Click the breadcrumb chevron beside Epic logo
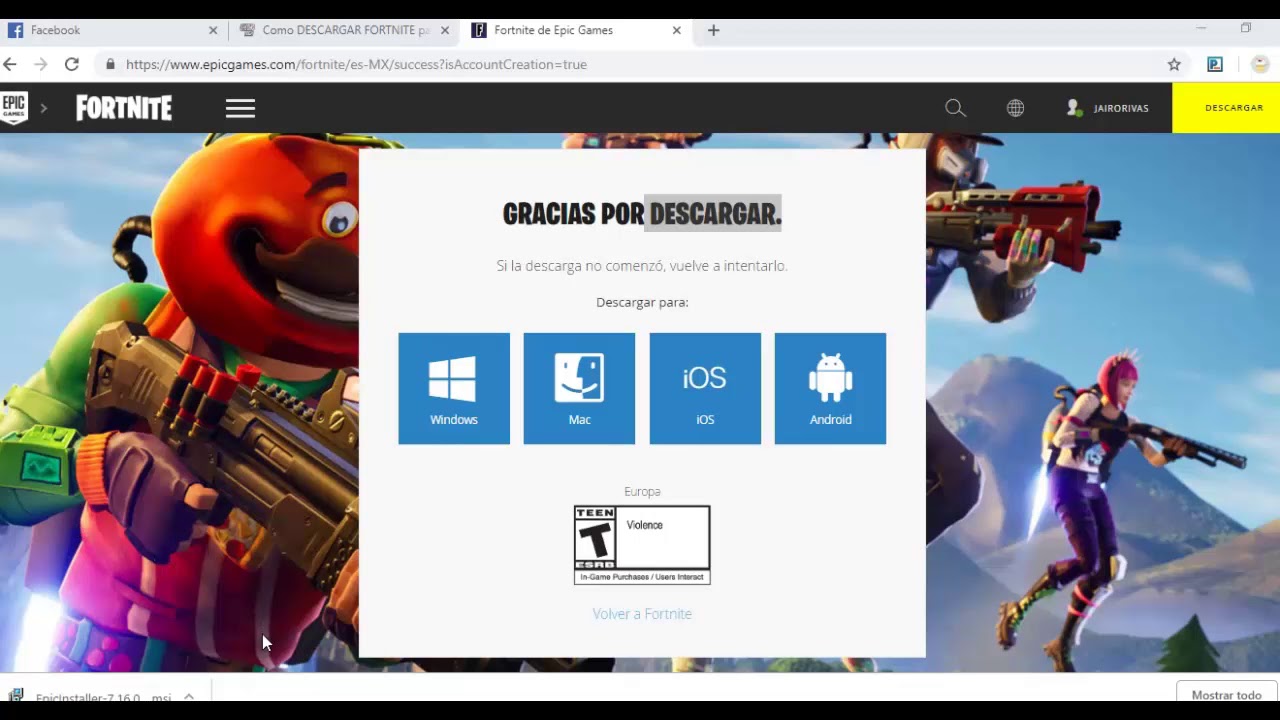 [x=43, y=108]
